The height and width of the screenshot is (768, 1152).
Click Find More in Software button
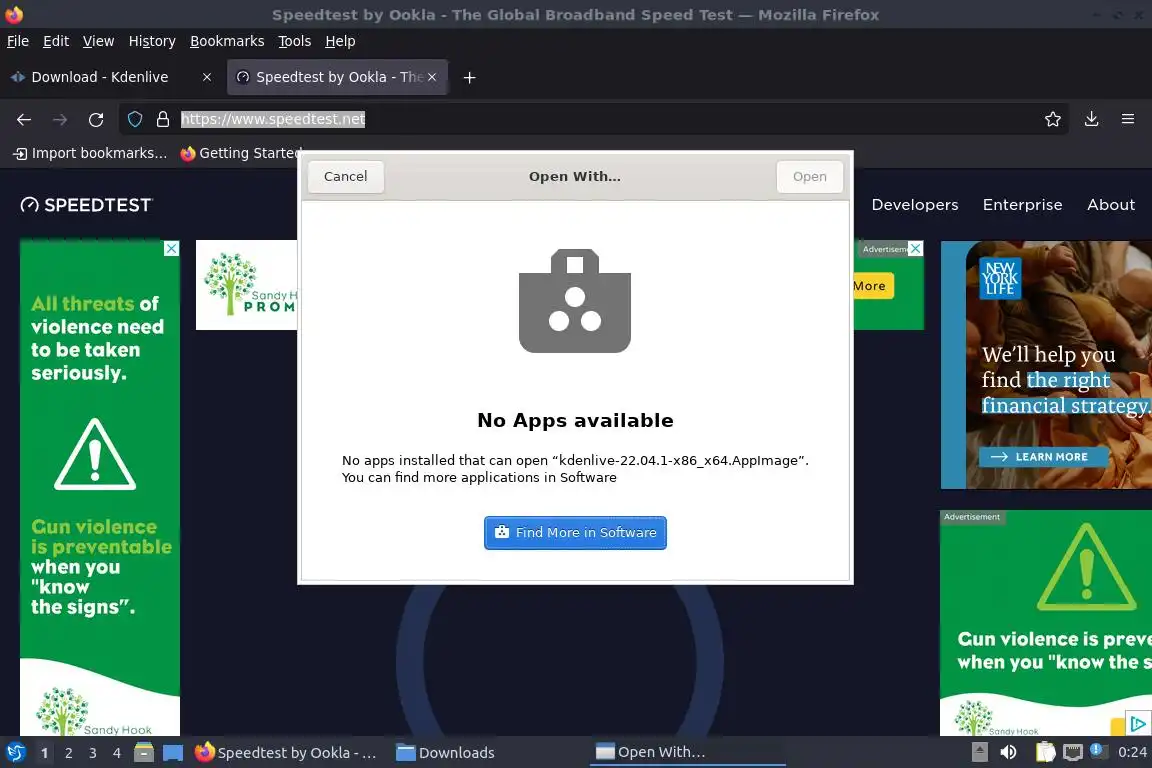coord(575,533)
